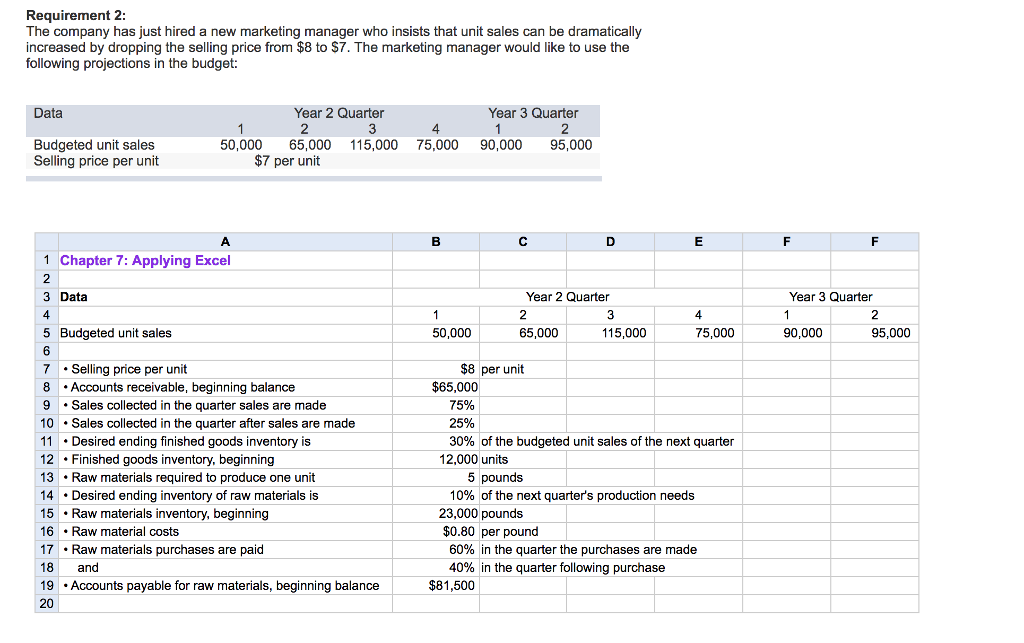Select row 20 header number

tap(46, 604)
